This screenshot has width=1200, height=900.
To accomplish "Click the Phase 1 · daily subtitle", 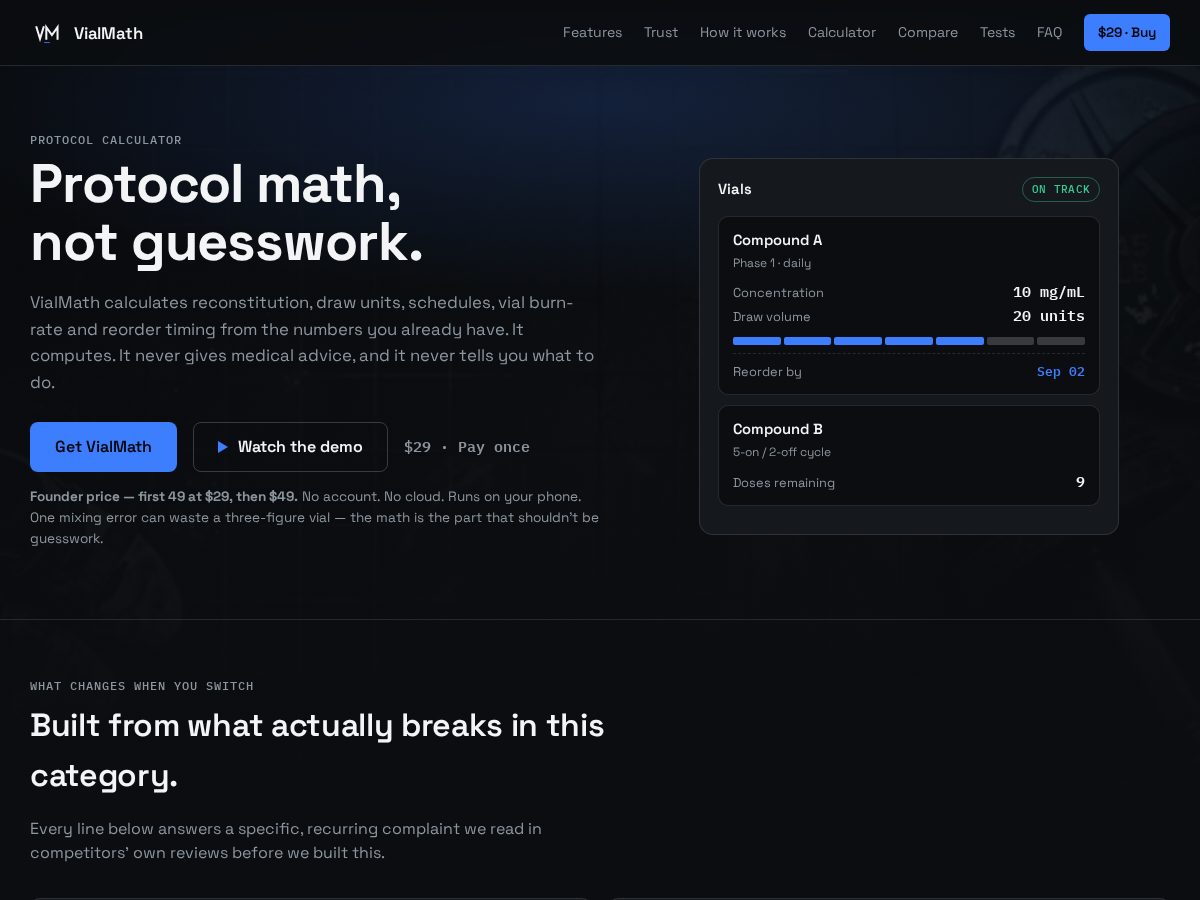I will pos(772,263).
